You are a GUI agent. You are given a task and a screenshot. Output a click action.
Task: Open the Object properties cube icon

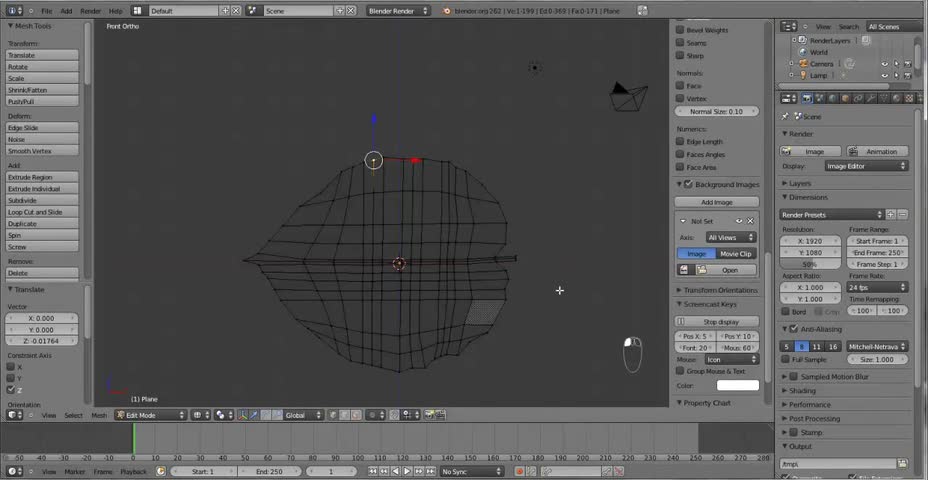pos(845,98)
